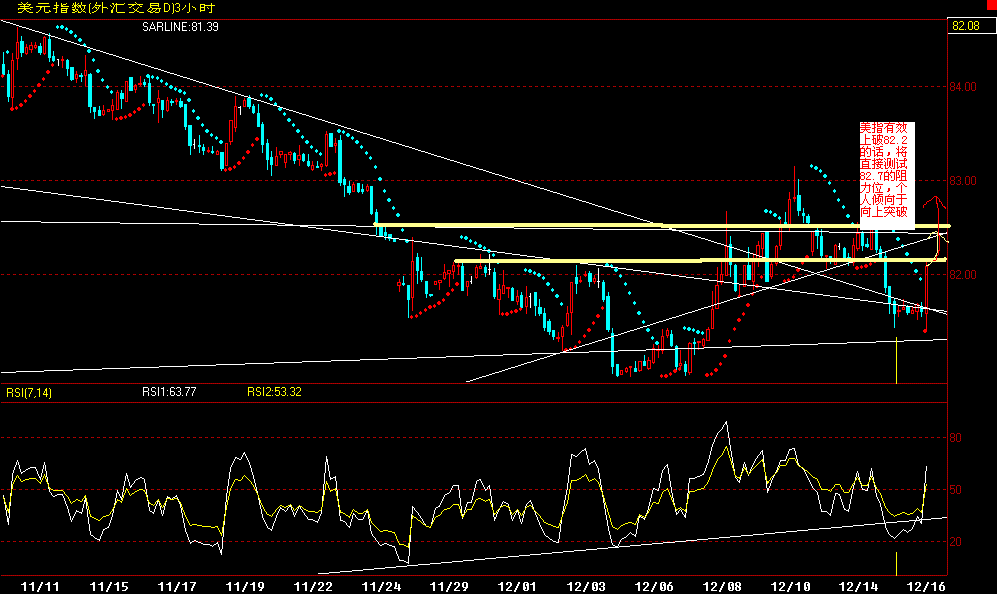
Task: Click the 83.00 price axis label
Action: 963,181
